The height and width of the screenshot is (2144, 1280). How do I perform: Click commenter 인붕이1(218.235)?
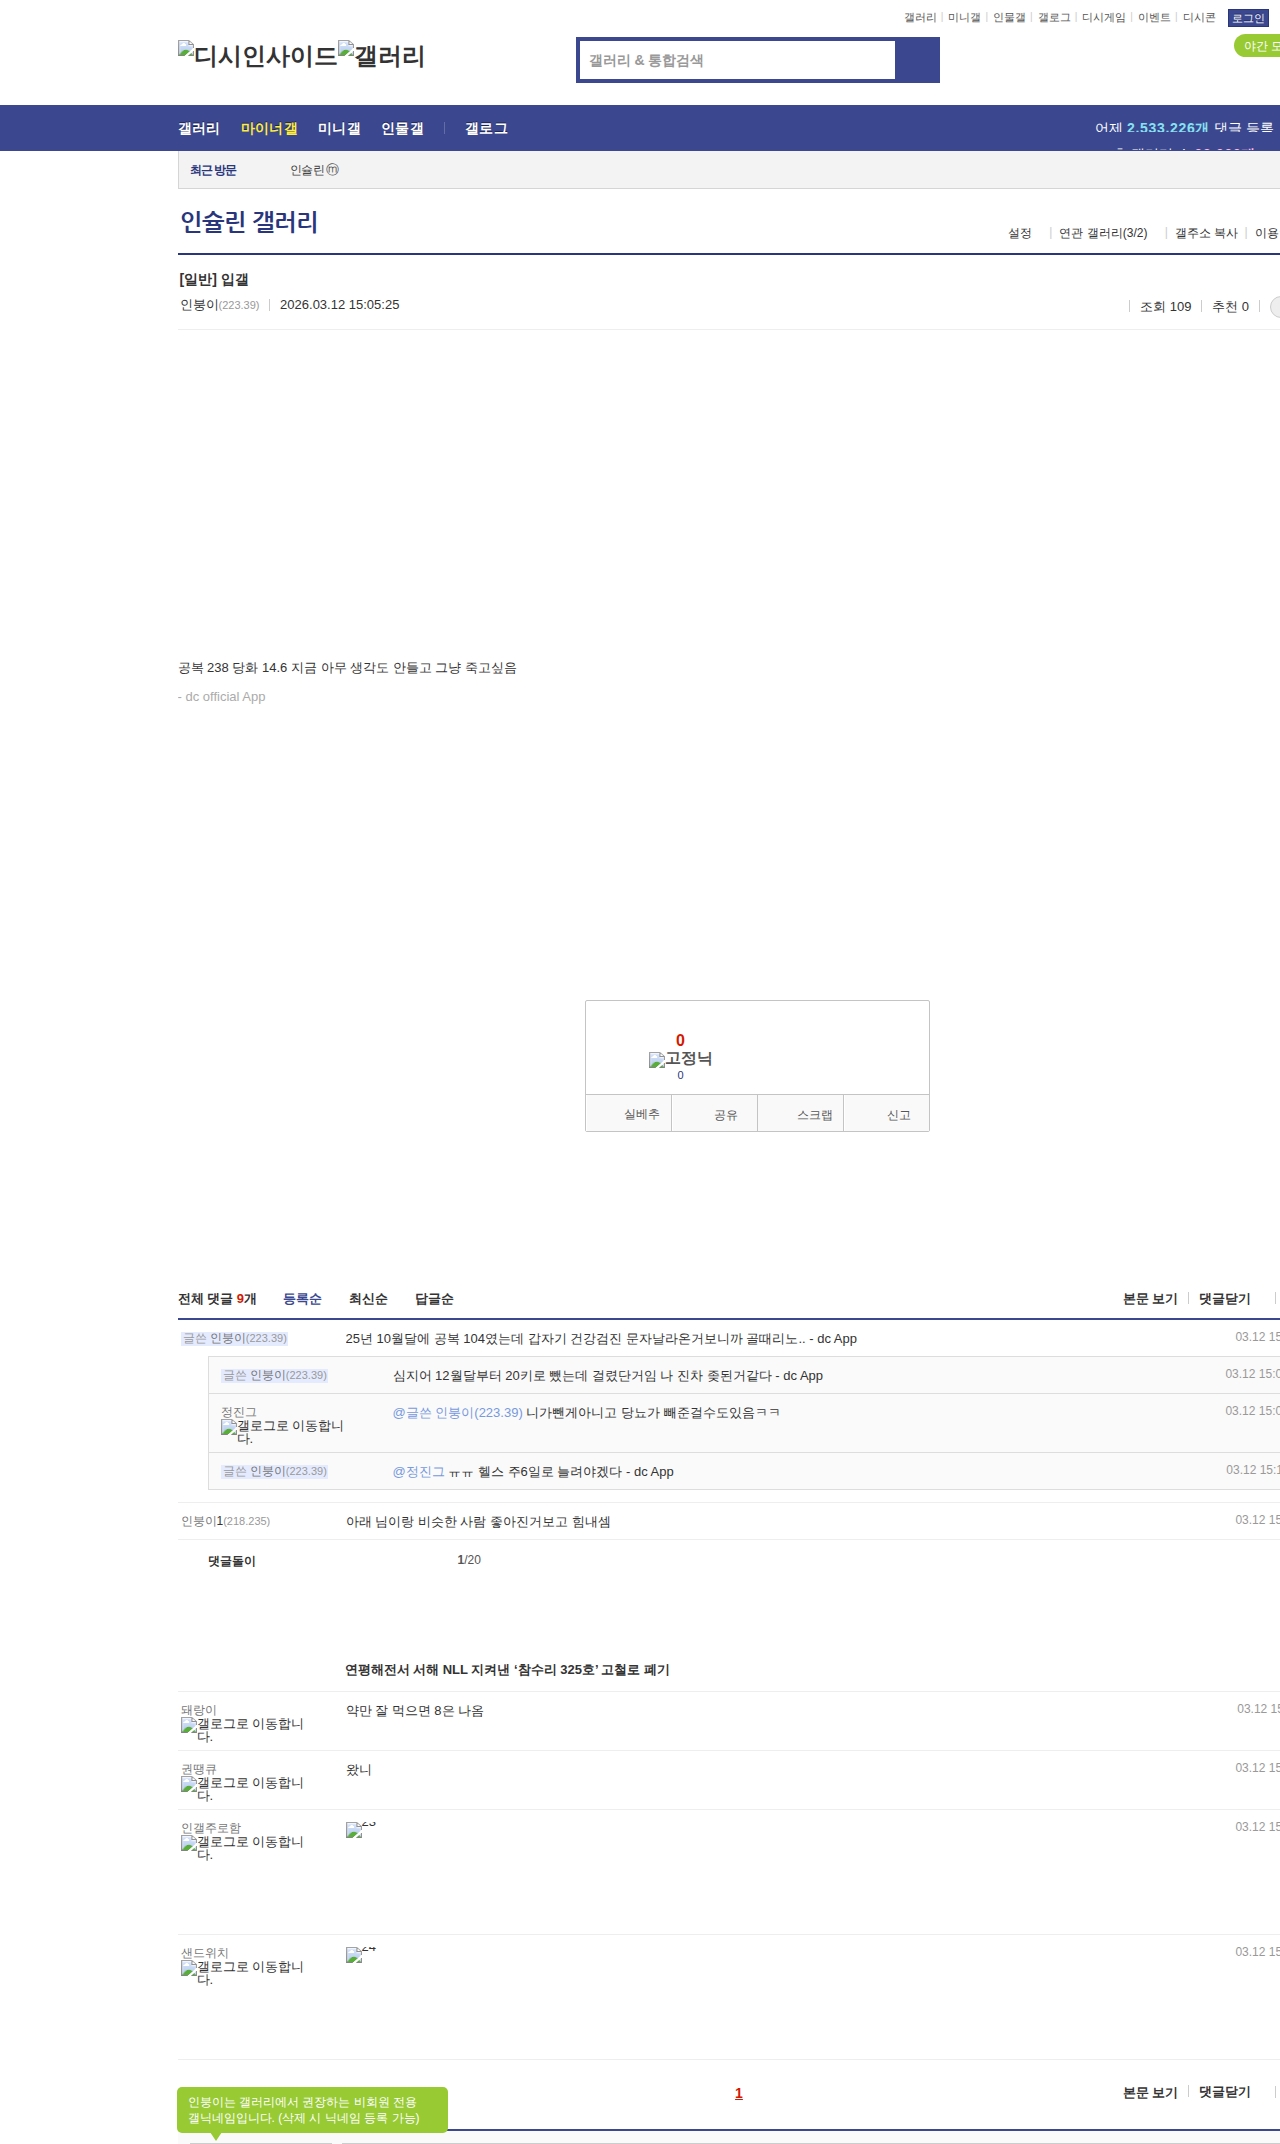click(x=225, y=1521)
